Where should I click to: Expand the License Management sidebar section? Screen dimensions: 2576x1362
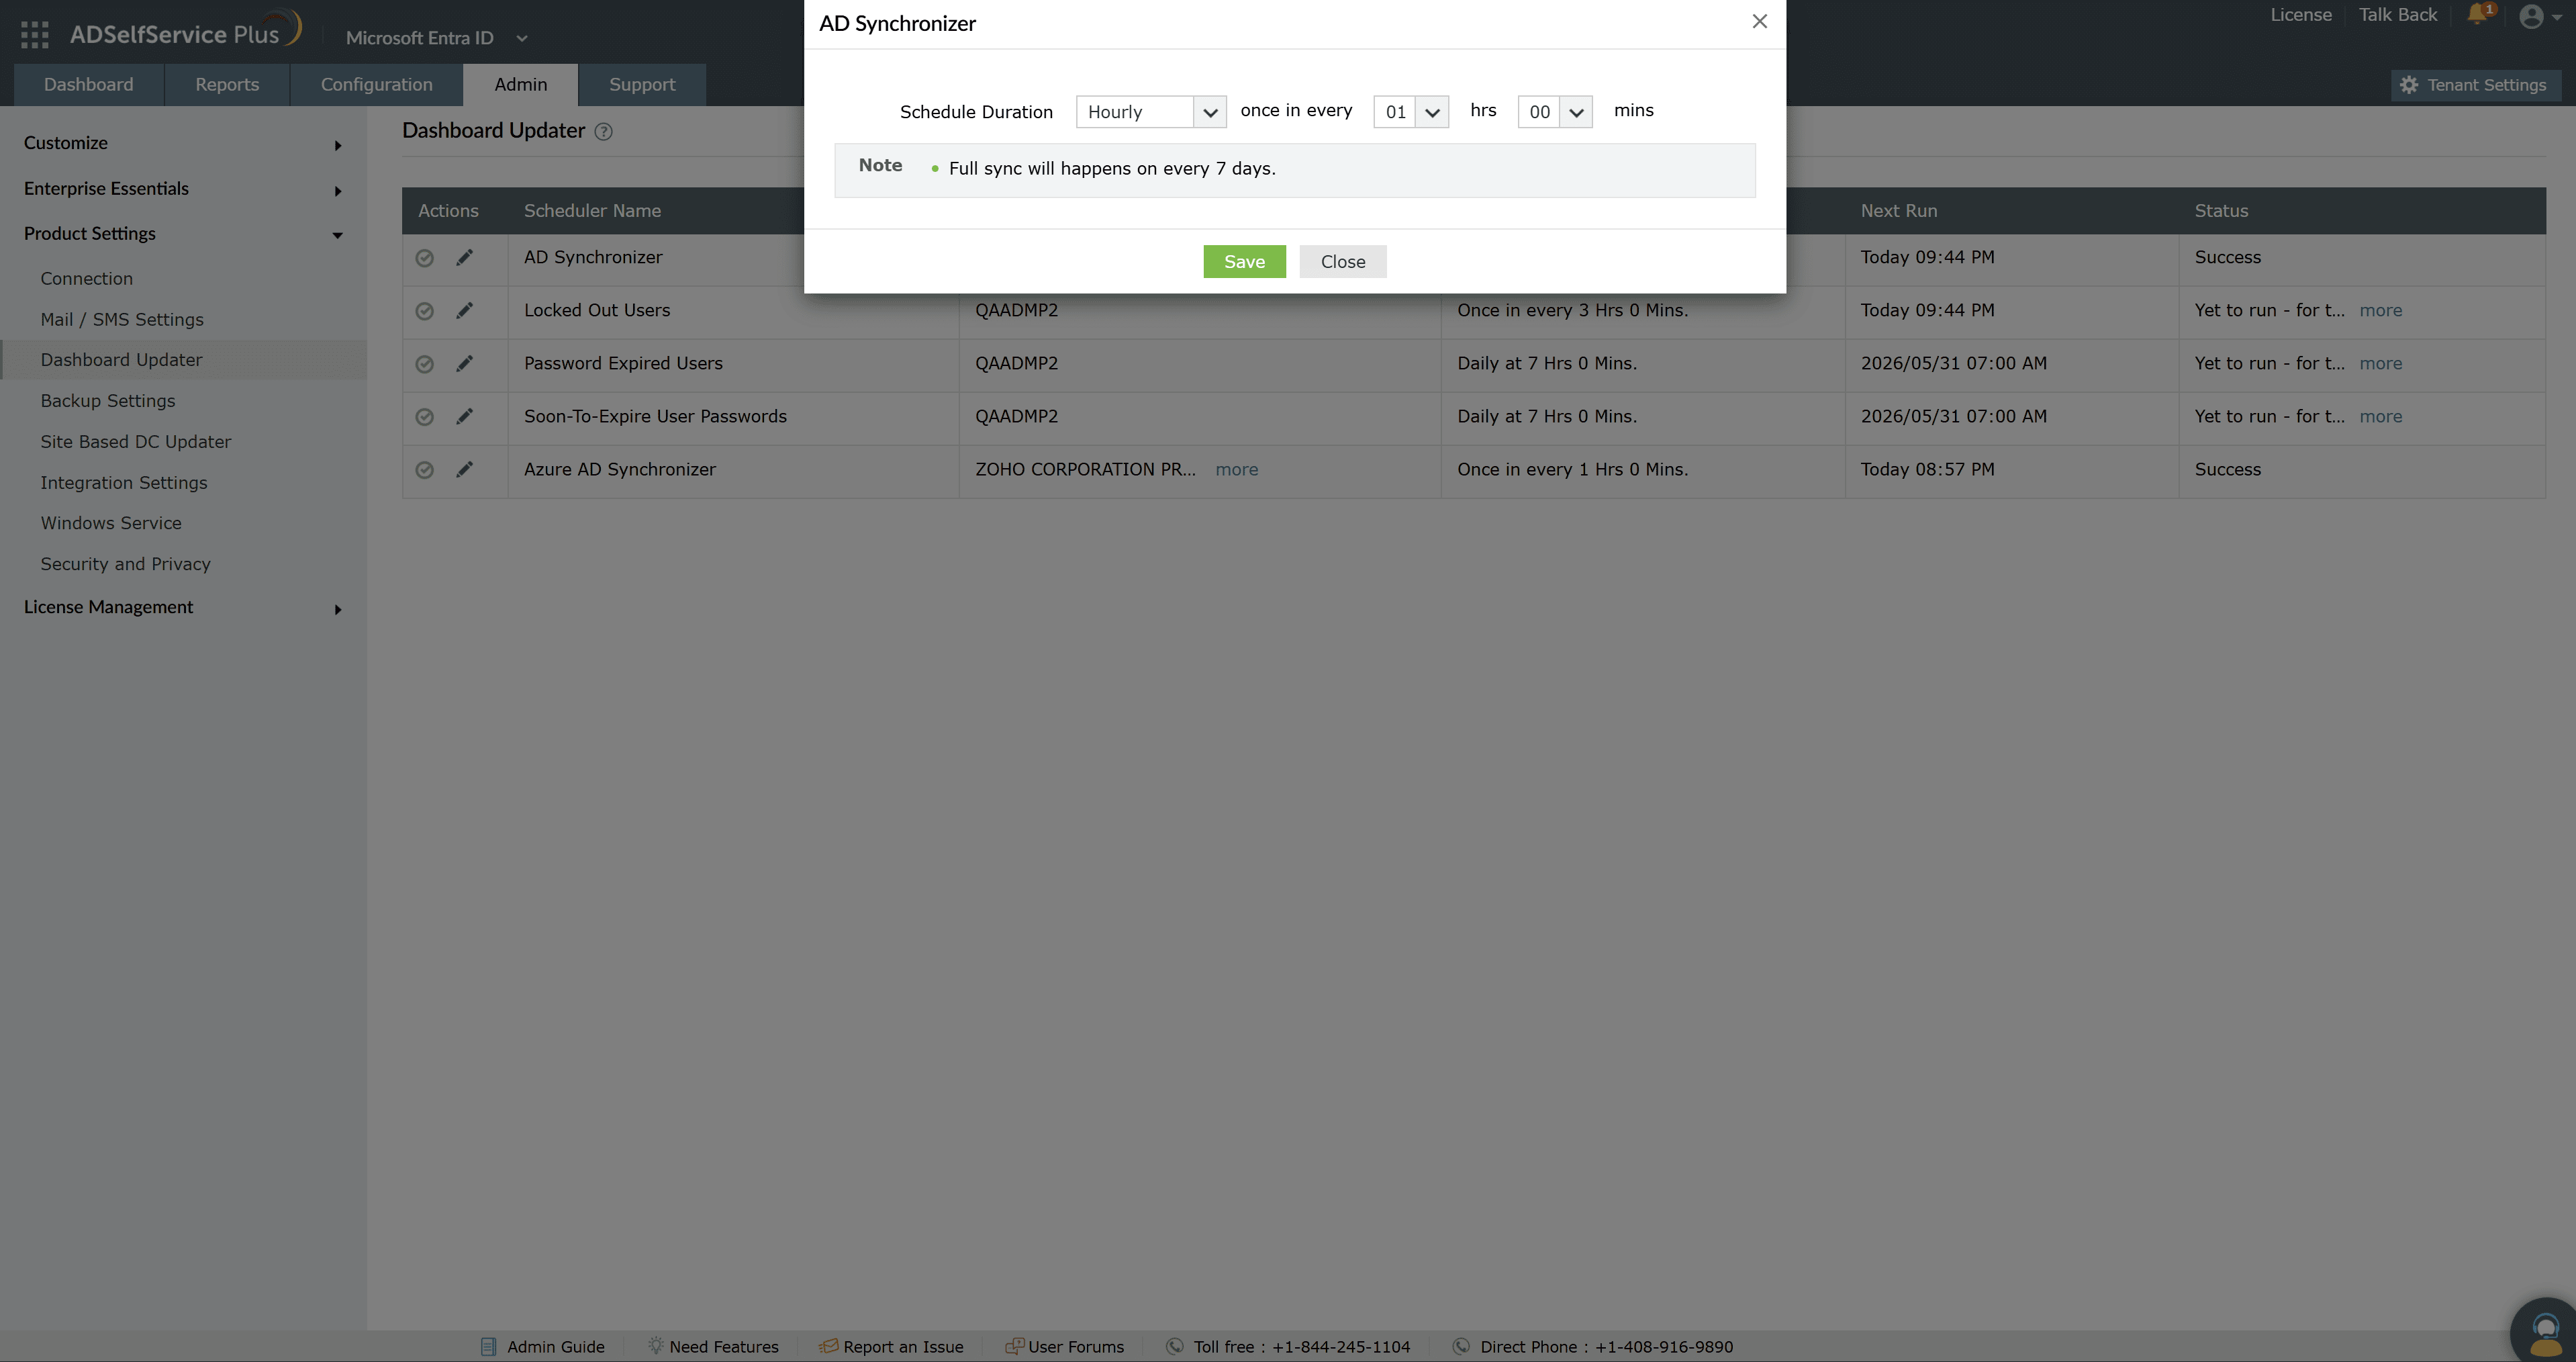pyautogui.click(x=183, y=608)
